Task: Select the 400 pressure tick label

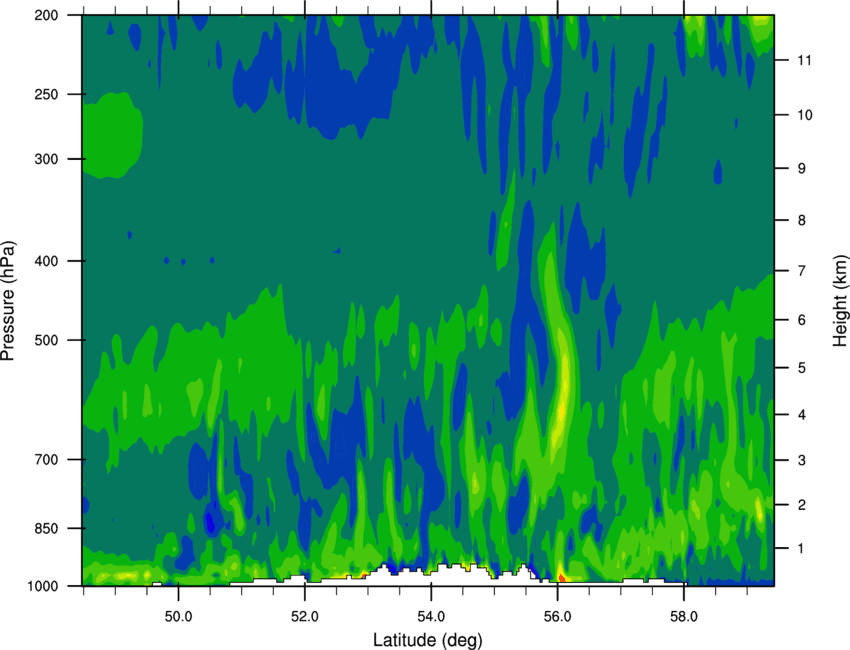Action: click(46, 261)
